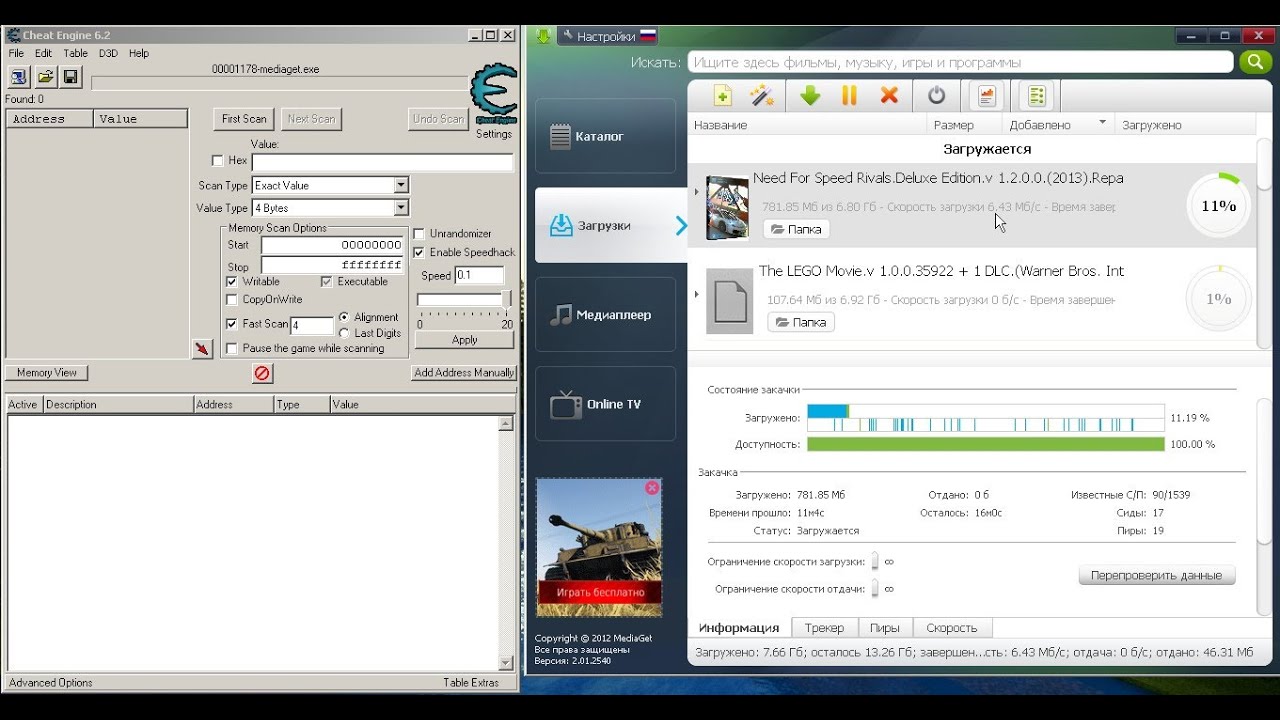Switch to Трекер tab

click(824, 628)
